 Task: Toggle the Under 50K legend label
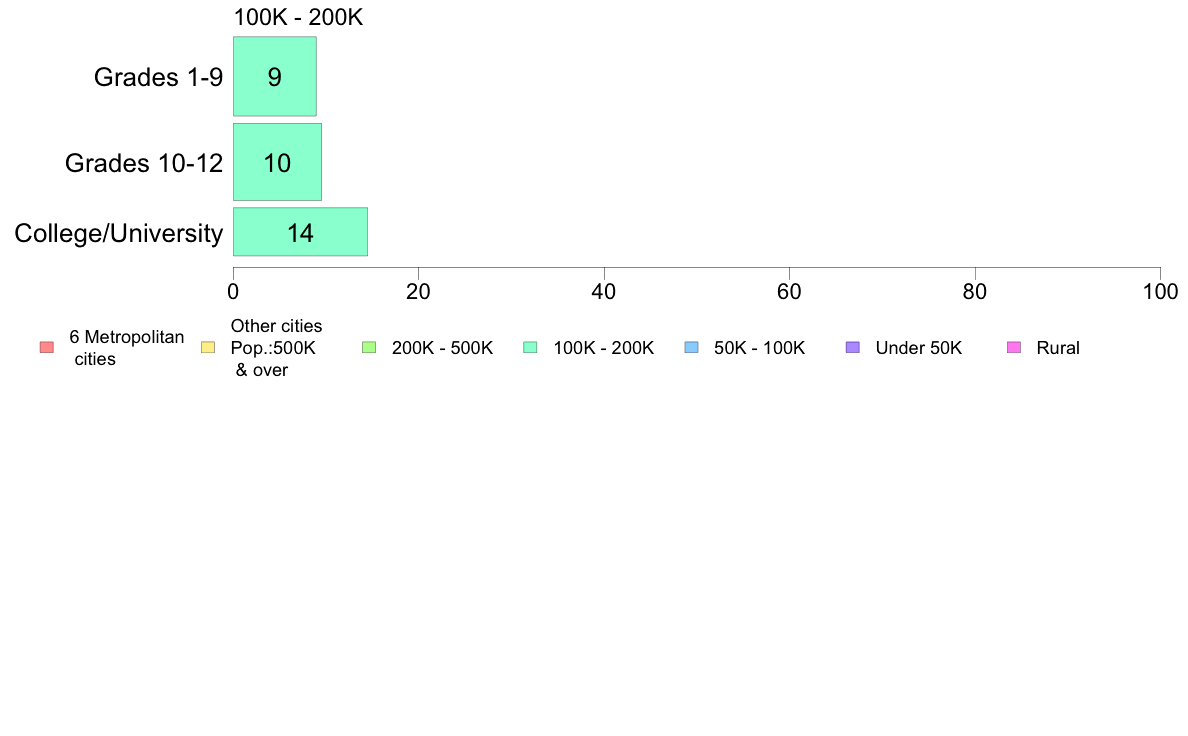coord(918,348)
